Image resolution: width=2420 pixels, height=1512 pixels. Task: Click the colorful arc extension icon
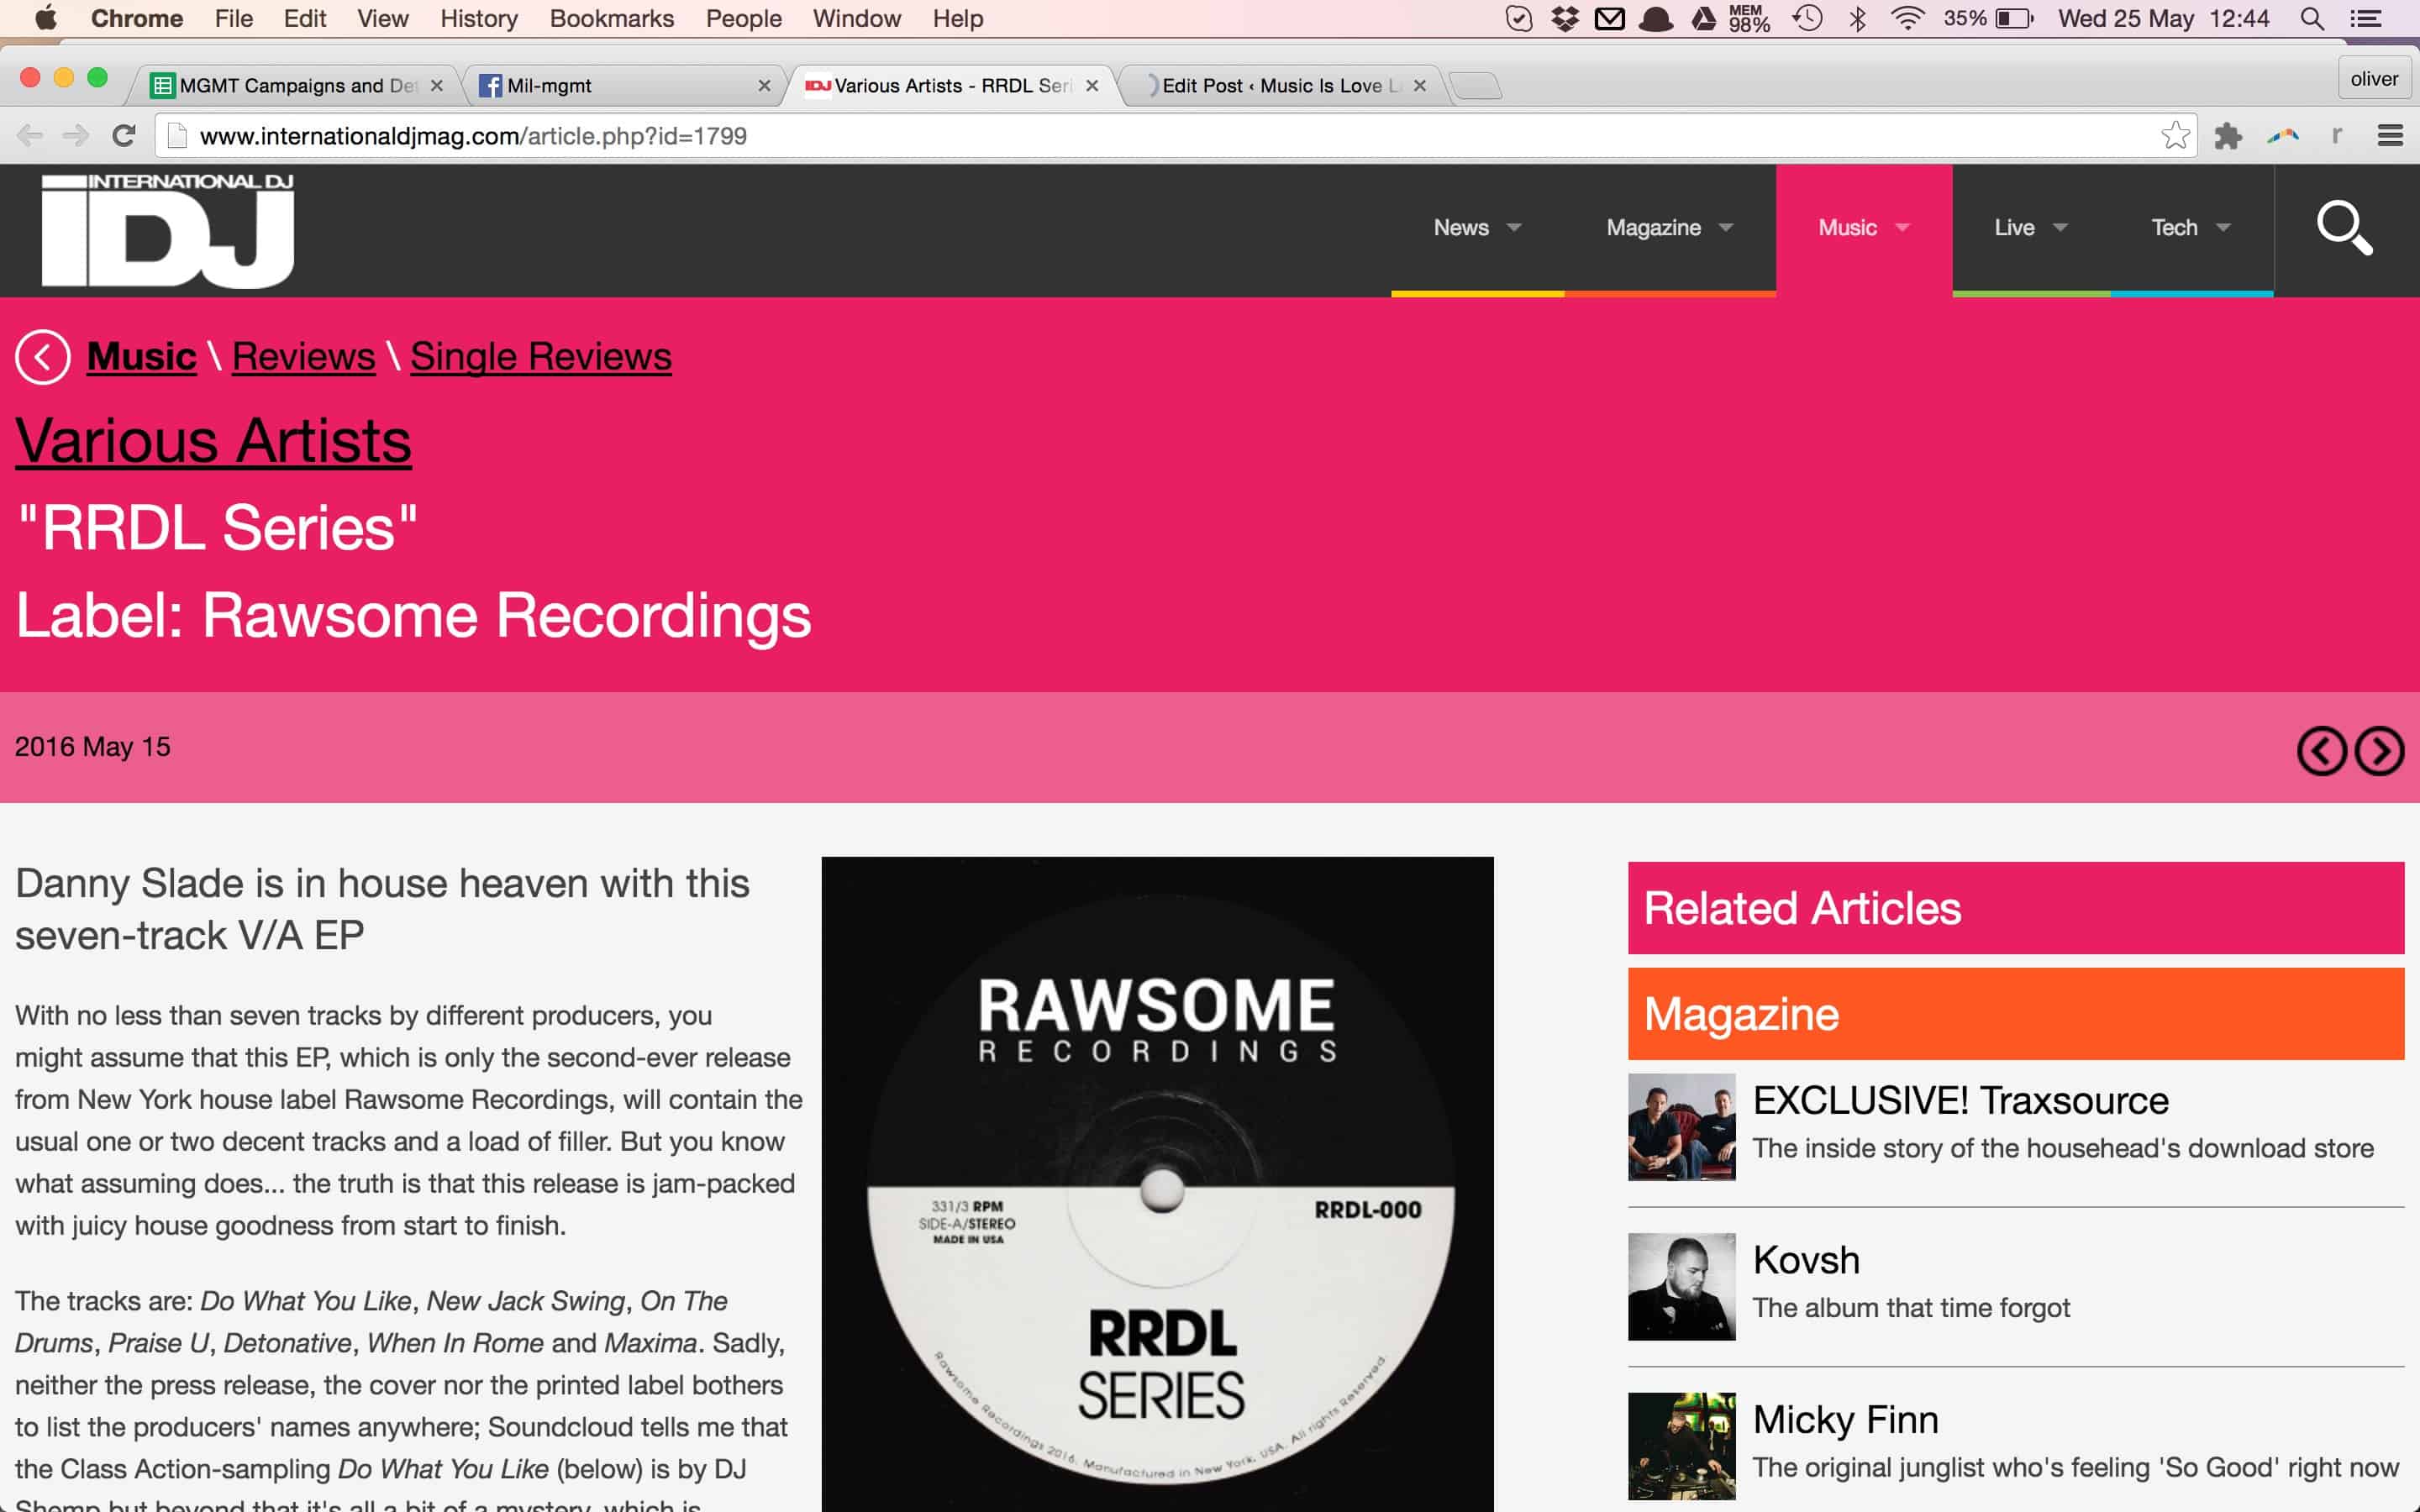(x=2283, y=135)
